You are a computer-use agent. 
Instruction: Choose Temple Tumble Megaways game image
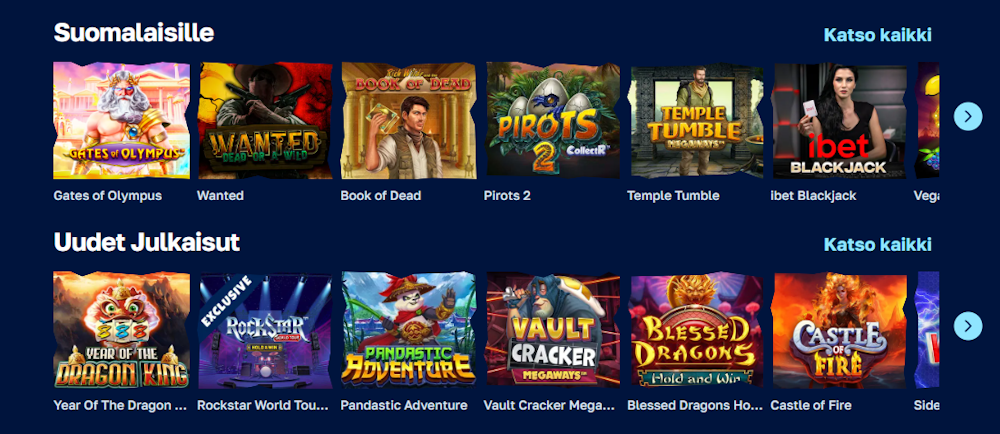point(696,120)
